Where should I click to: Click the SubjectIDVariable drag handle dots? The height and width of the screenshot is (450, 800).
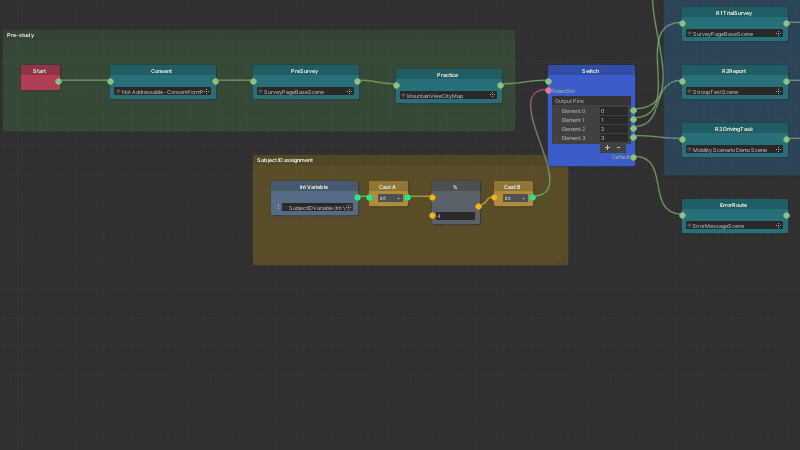point(279,207)
